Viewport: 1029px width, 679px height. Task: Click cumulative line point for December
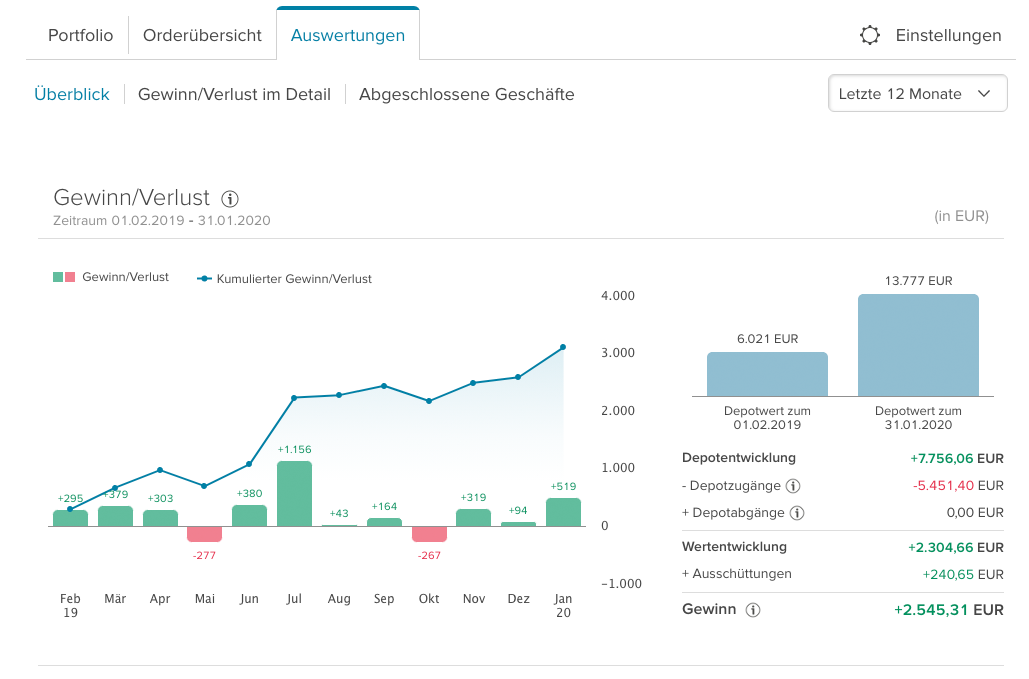(x=518, y=377)
